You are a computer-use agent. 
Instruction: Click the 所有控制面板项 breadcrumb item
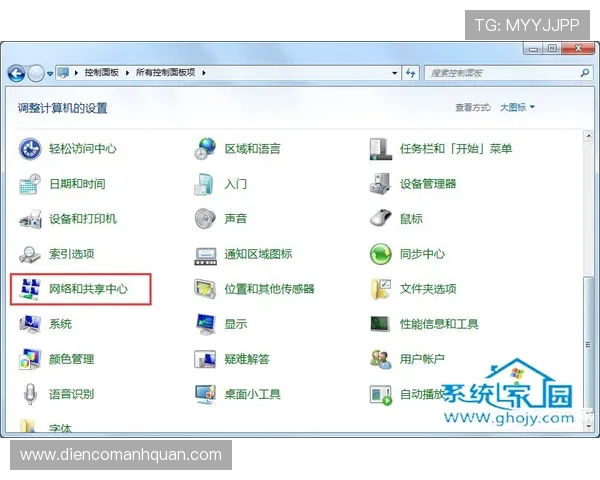coord(166,73)
